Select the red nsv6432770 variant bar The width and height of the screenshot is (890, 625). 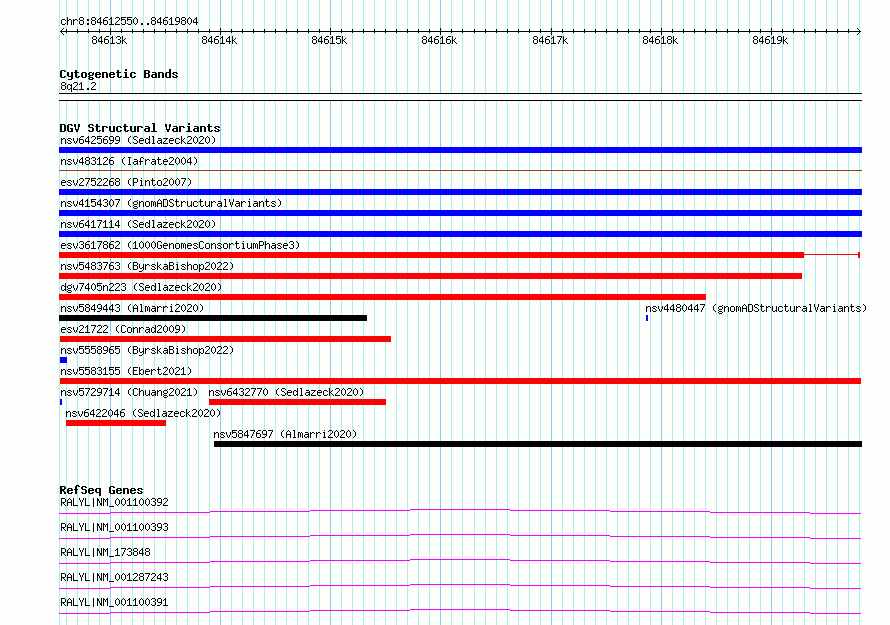[297, 402]
